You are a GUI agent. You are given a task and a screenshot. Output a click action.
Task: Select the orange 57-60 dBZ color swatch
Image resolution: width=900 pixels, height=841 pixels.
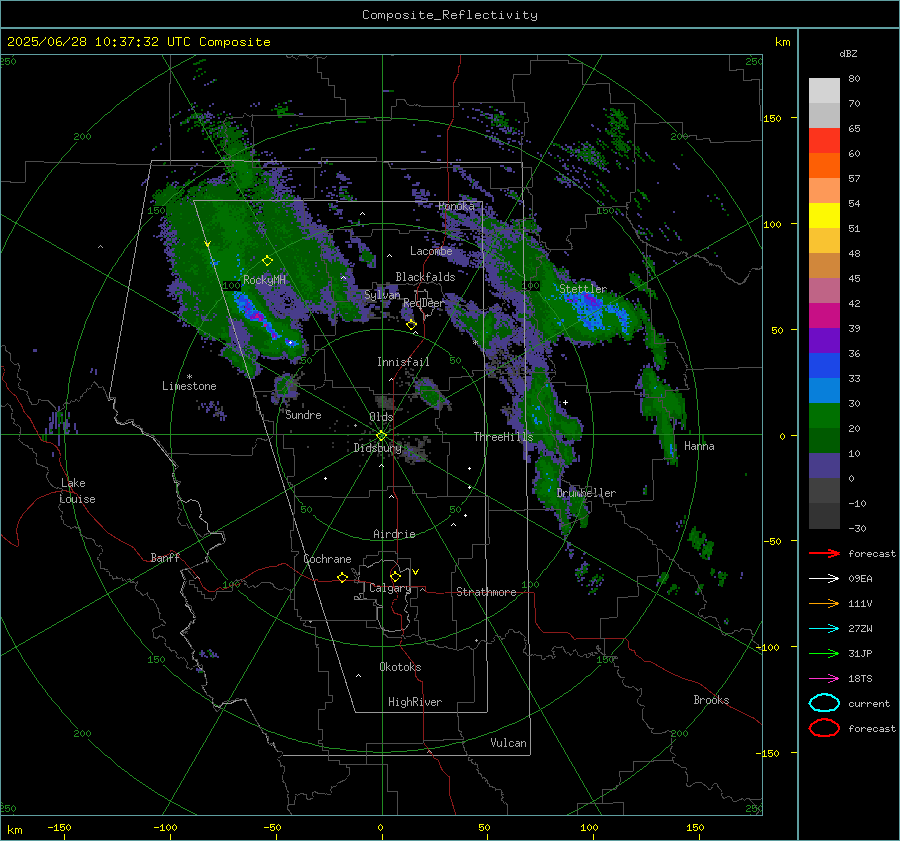(824, 166)
